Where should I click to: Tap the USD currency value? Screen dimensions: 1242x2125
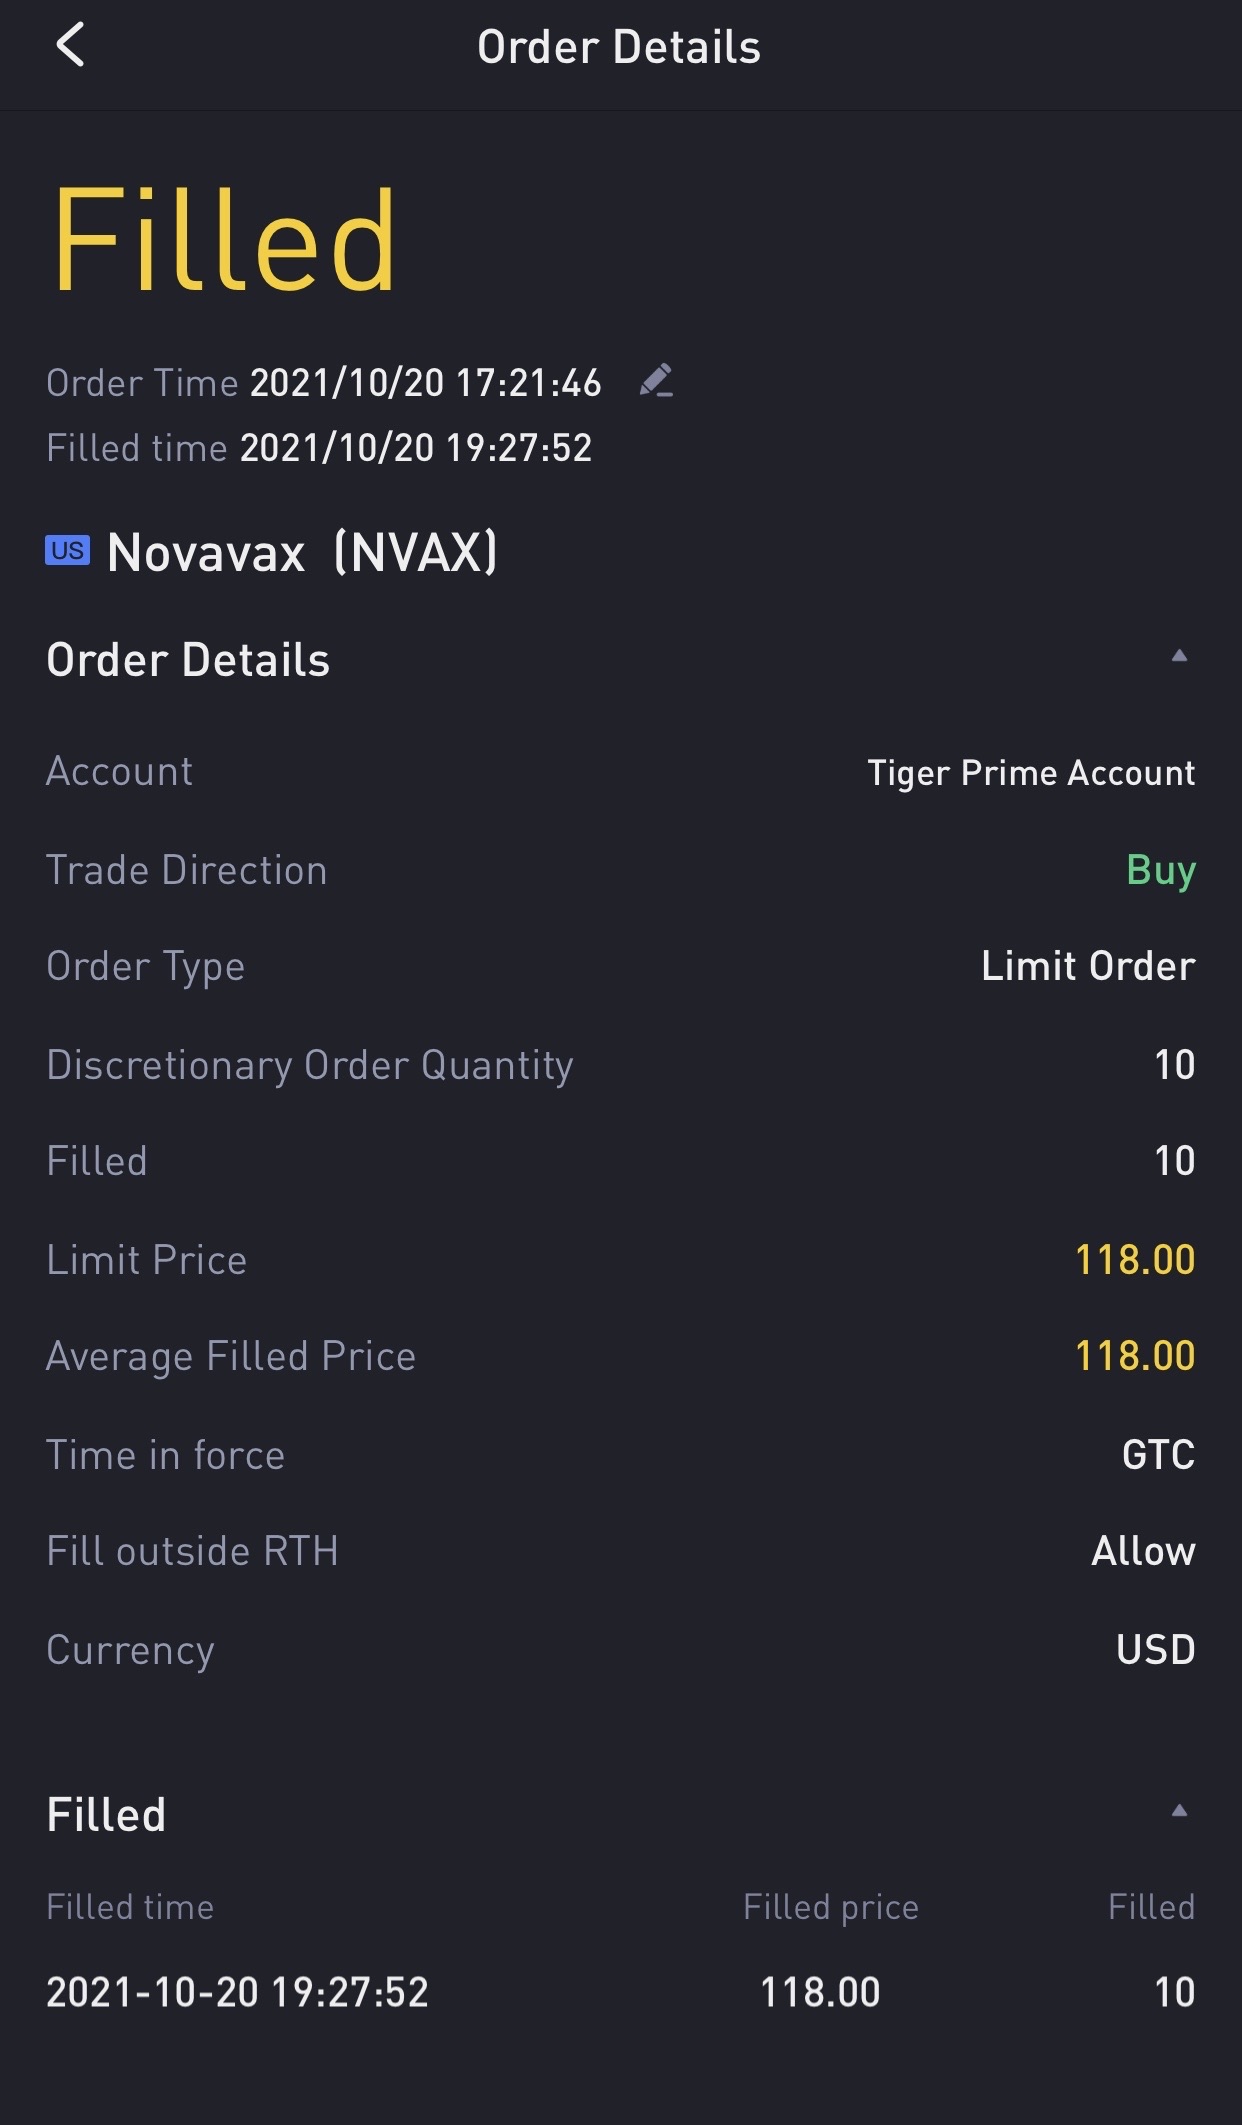[x=1155, y=1650]
